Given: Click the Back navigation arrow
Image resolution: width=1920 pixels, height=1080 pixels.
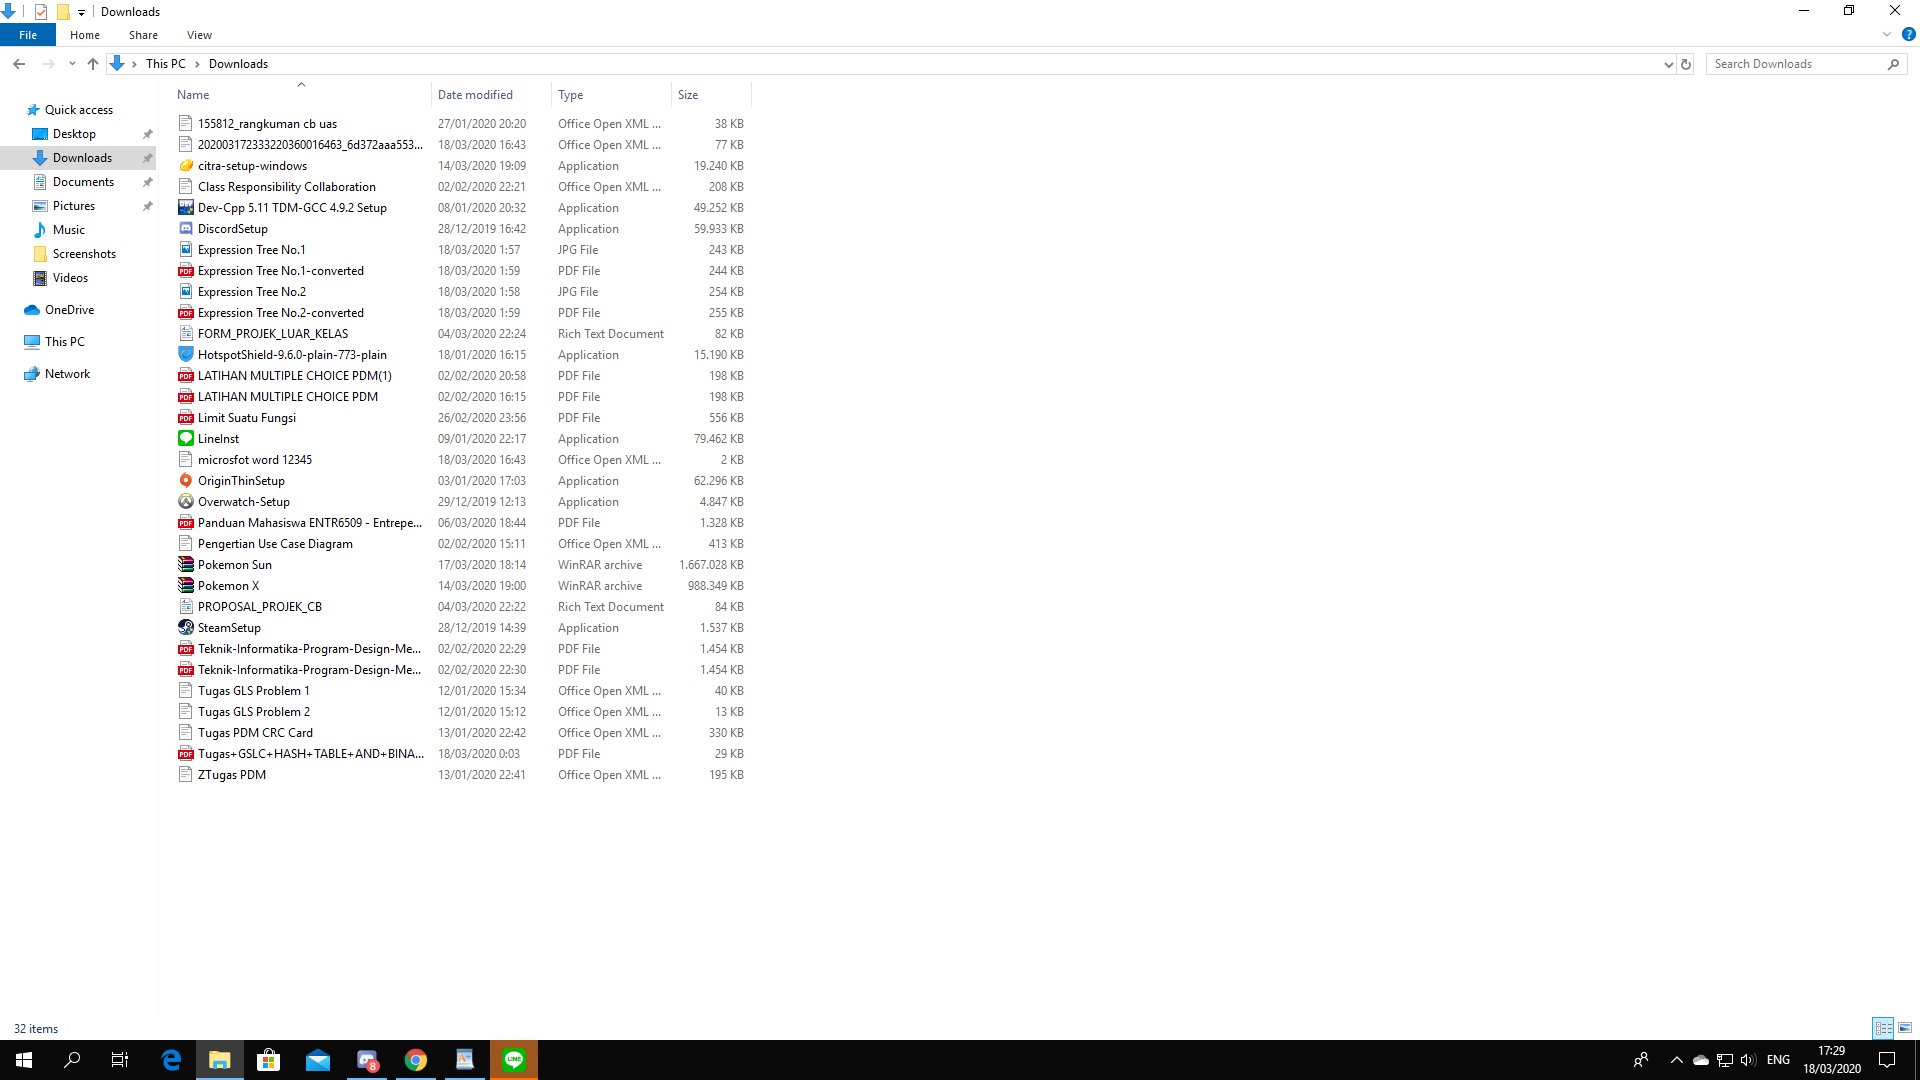Looking at the screenshot, I should click(19, 64).
